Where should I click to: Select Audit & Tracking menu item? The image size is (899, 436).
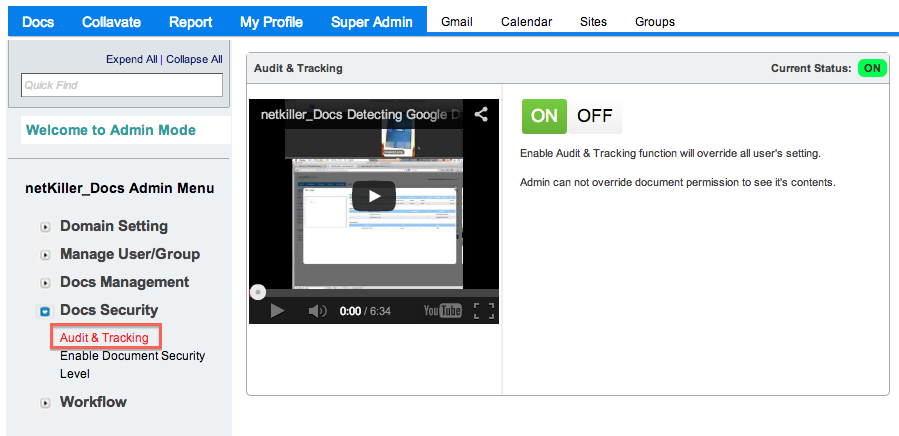tap(104, 337)
